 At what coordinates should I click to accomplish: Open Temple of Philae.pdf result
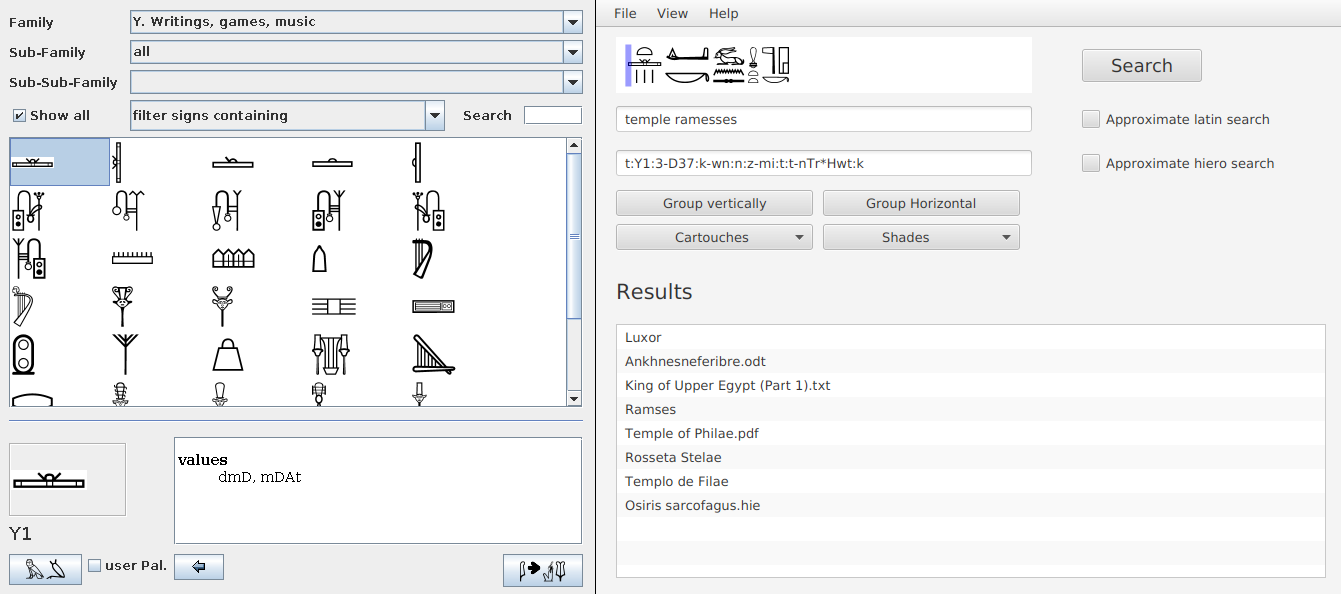click(970, 433)
